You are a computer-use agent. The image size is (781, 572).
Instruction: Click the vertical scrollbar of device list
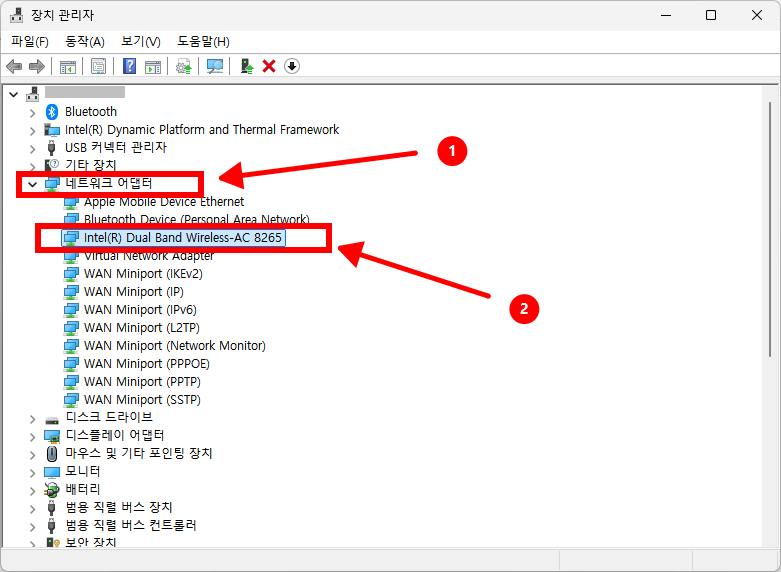pos(769,230)
